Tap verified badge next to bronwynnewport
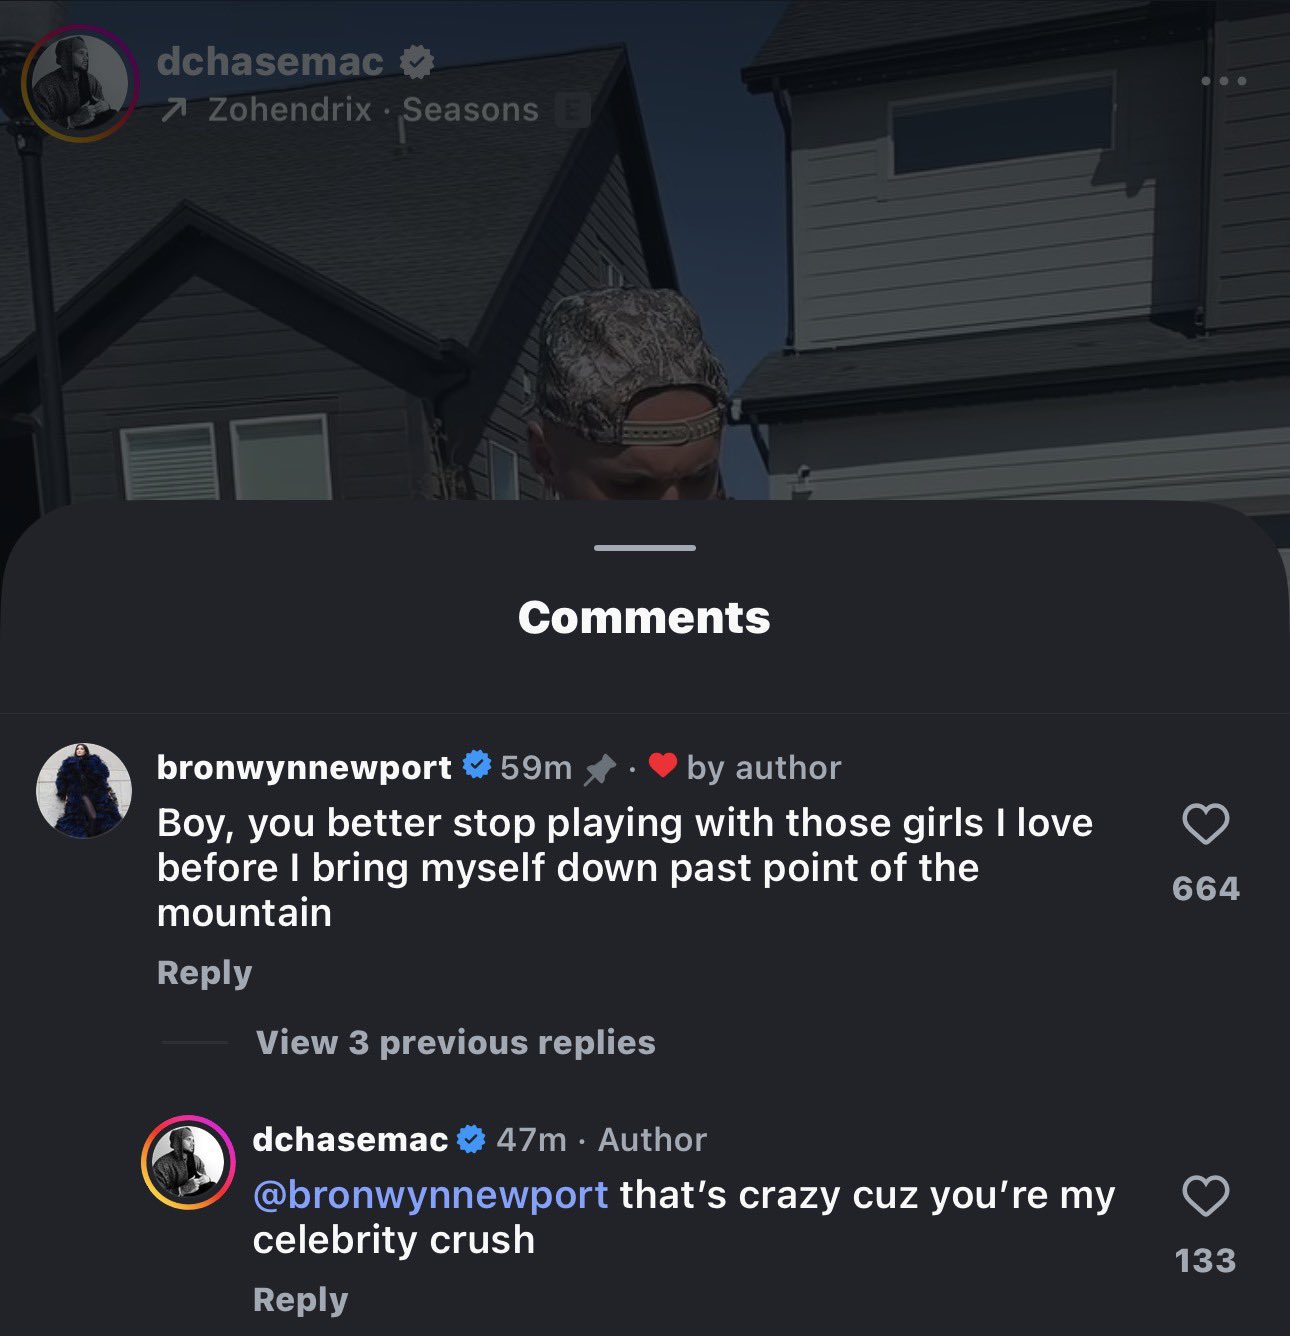The image size is (1290, 1336). coord(477,766)
